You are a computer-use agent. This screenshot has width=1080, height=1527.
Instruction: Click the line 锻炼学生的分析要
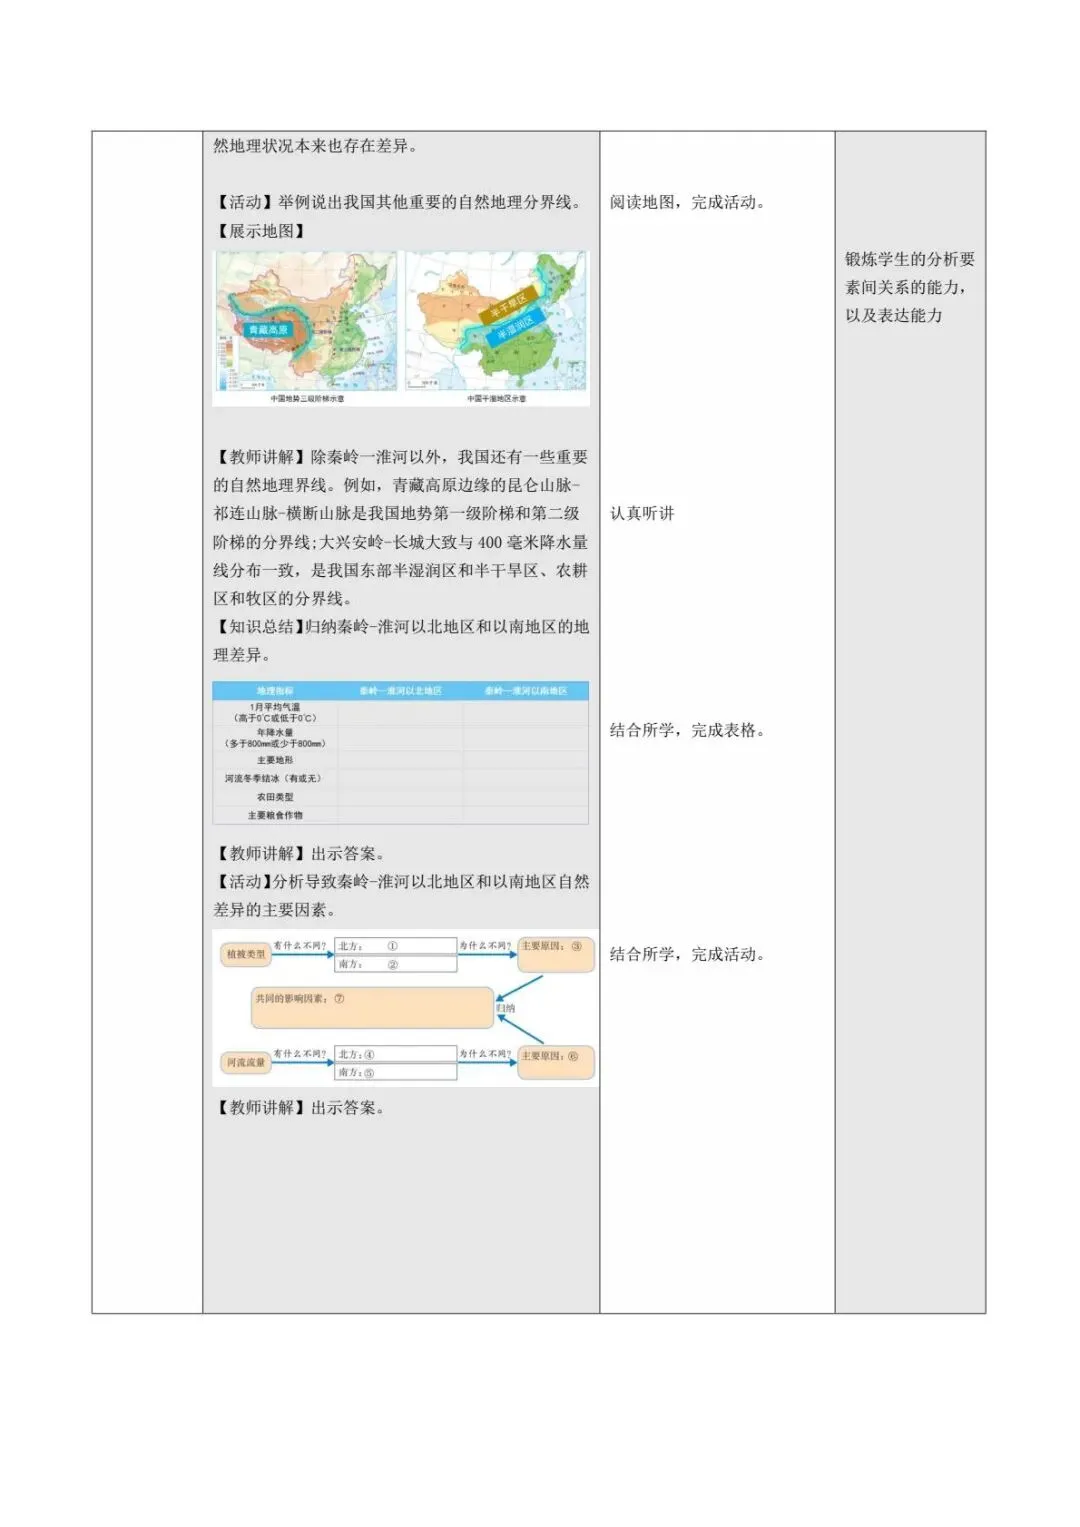[910, 259]
